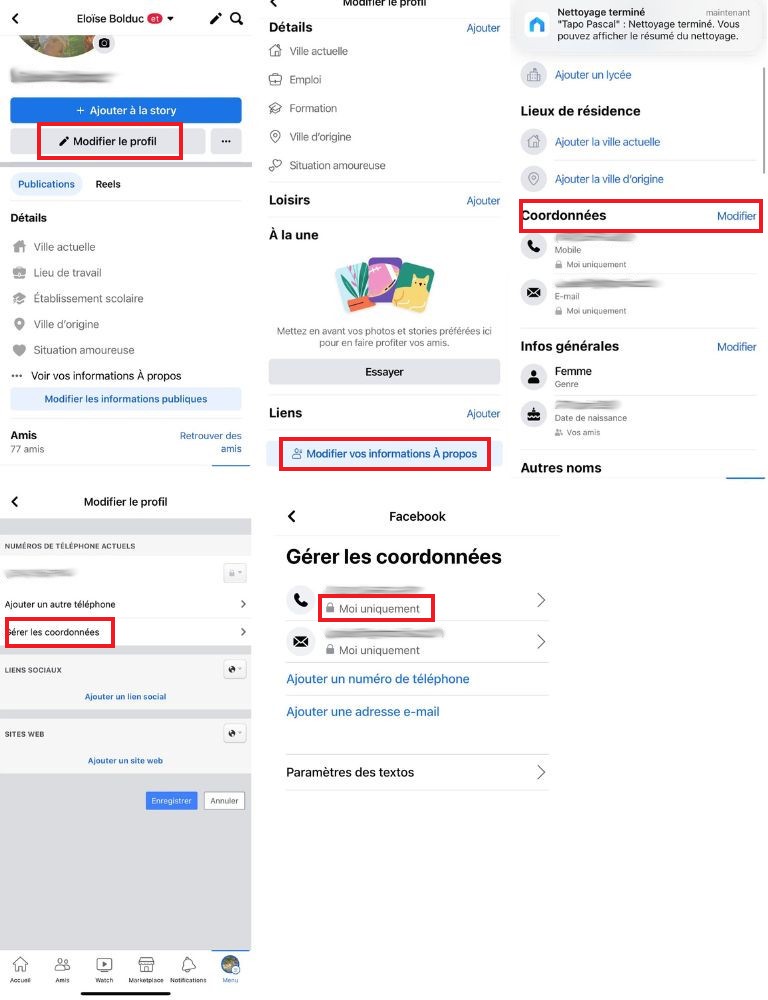
Task: Open the Watch video icon
Action: [104, 969]
